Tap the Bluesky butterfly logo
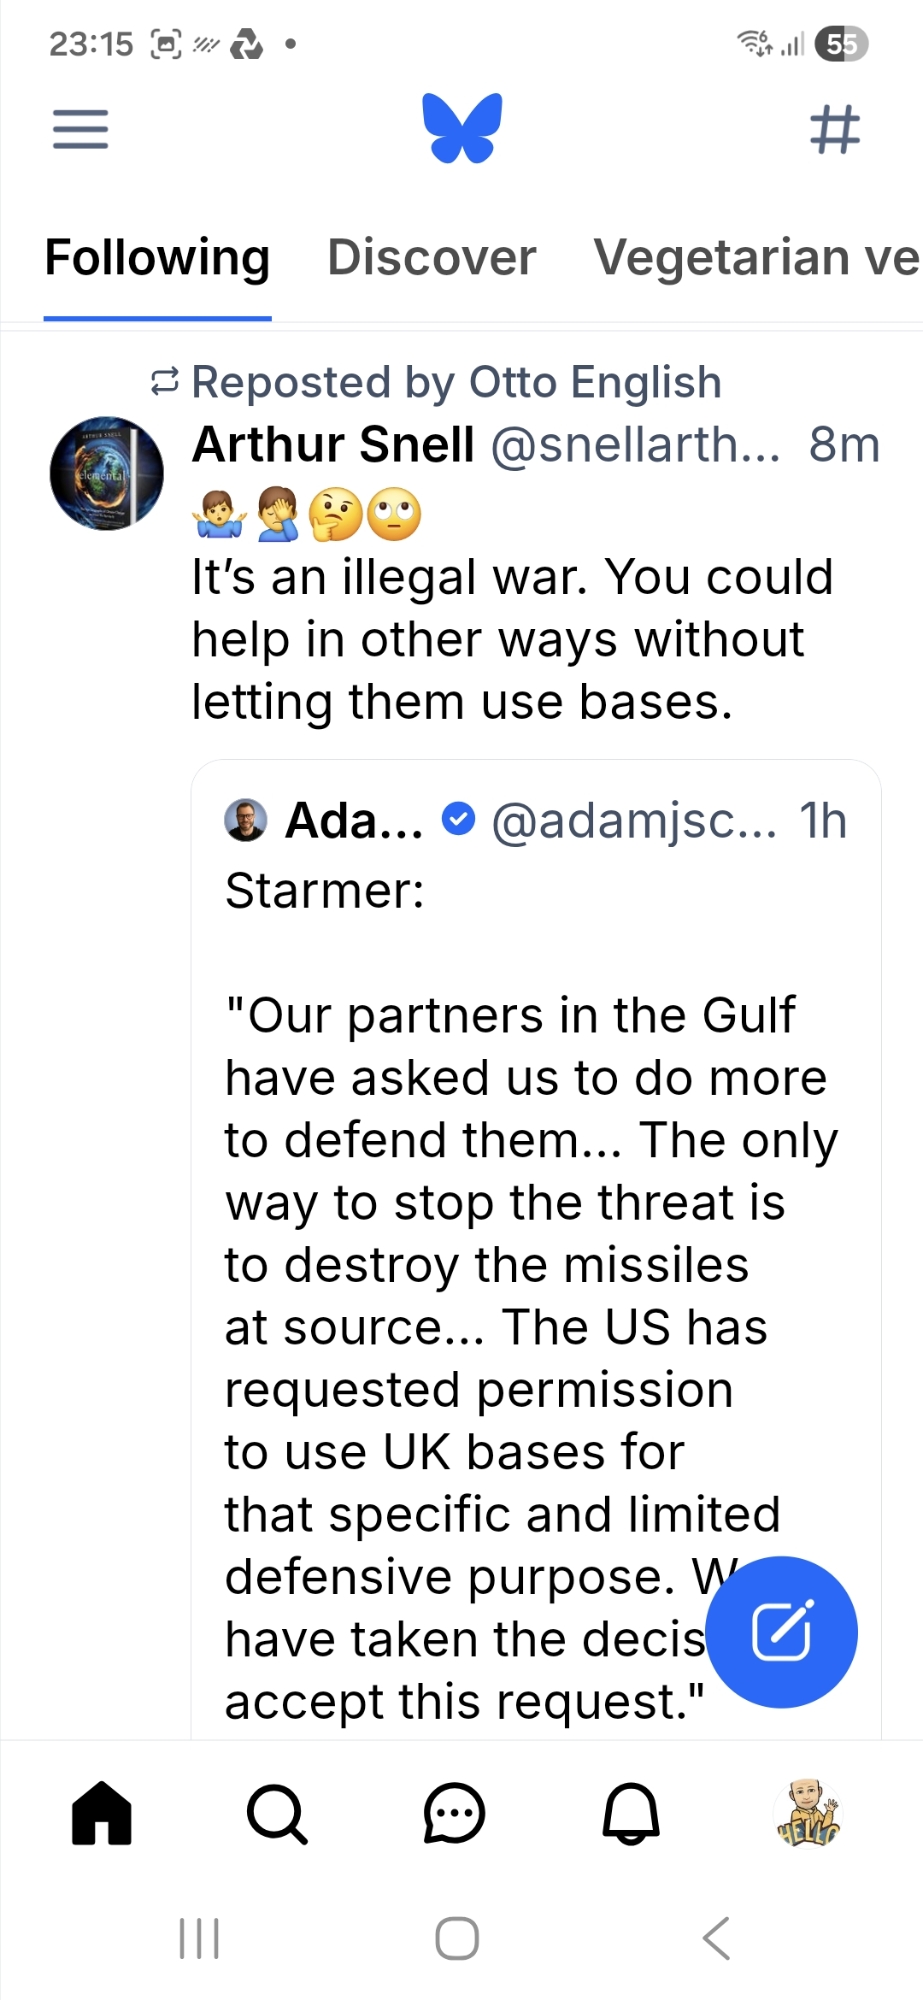The image size is (923, 2000). click(461, 128)
